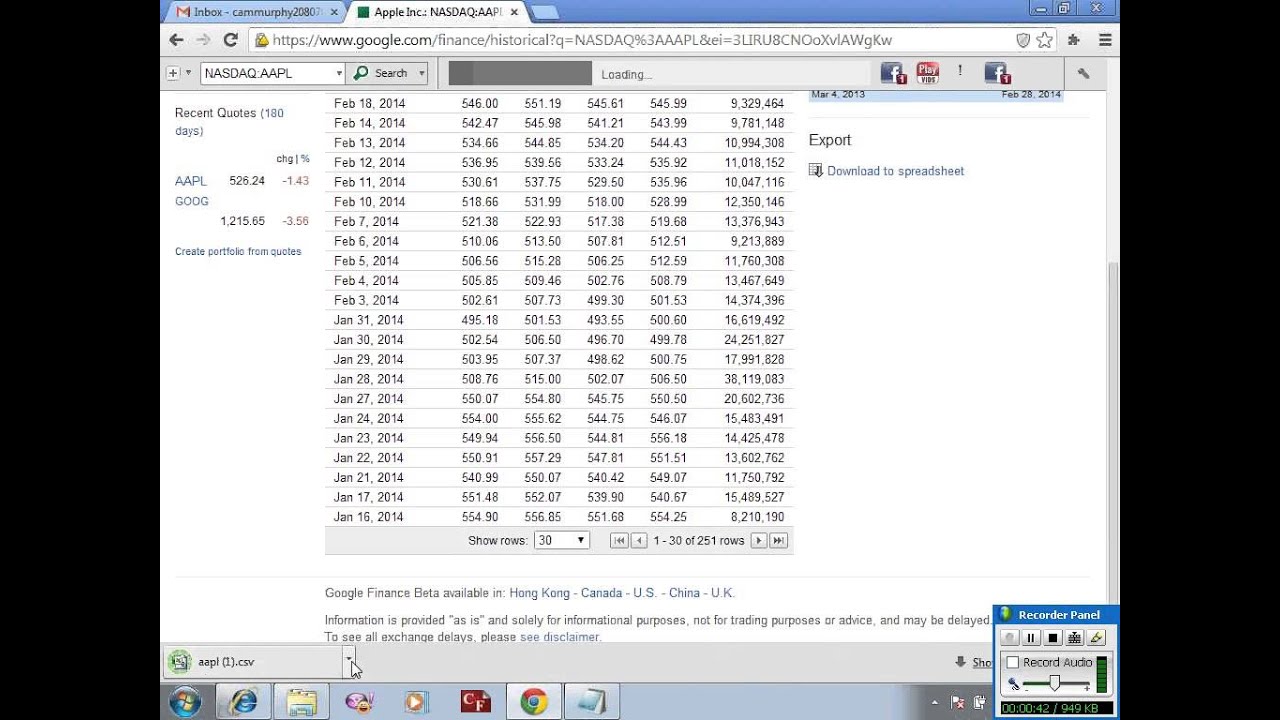Image resolution: width=1280 pixels, height=720 pixels.
Task: Select the Jan 16, 2014 date cell
Action: click(368, 517)
